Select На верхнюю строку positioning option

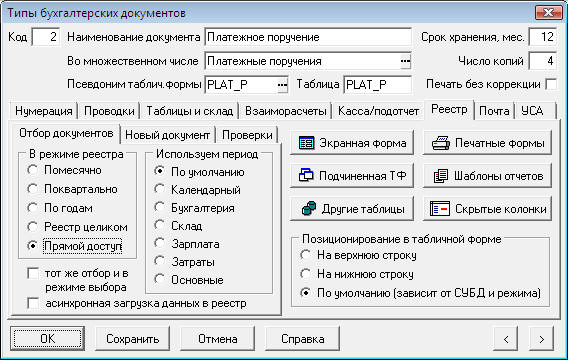pos(305,255)
